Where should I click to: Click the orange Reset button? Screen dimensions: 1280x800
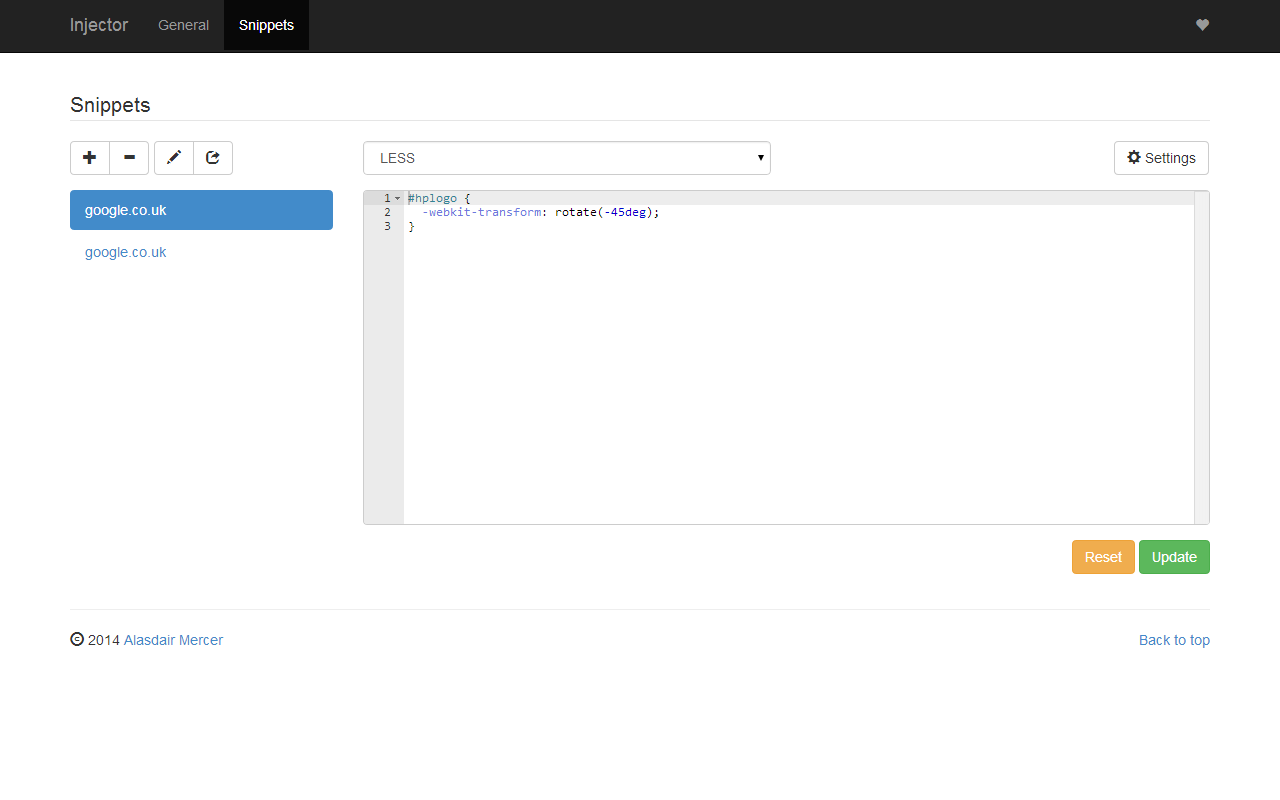1103,557
